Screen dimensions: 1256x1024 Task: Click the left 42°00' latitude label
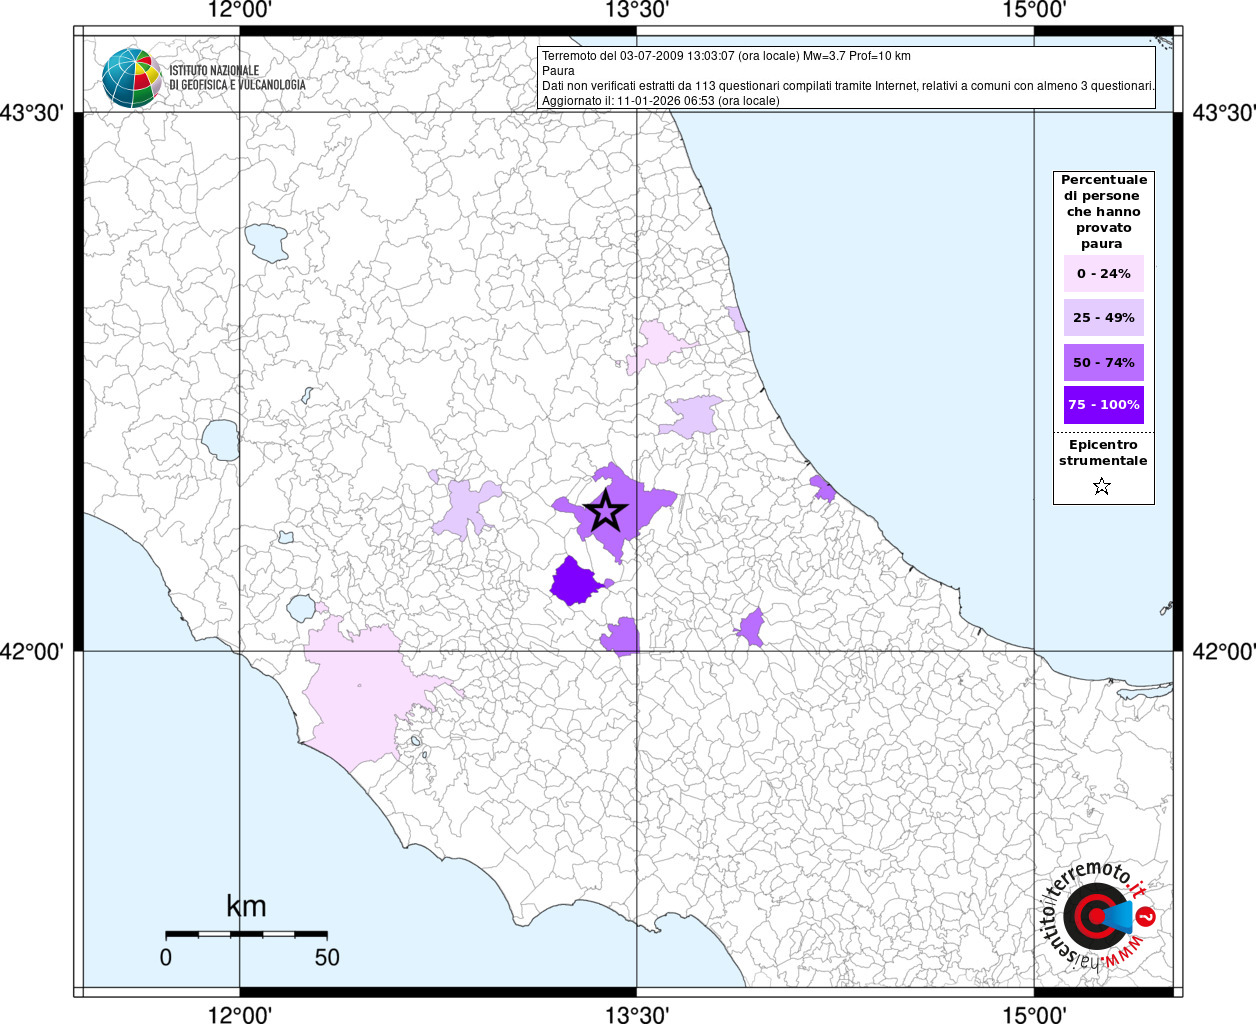point(32,651)
